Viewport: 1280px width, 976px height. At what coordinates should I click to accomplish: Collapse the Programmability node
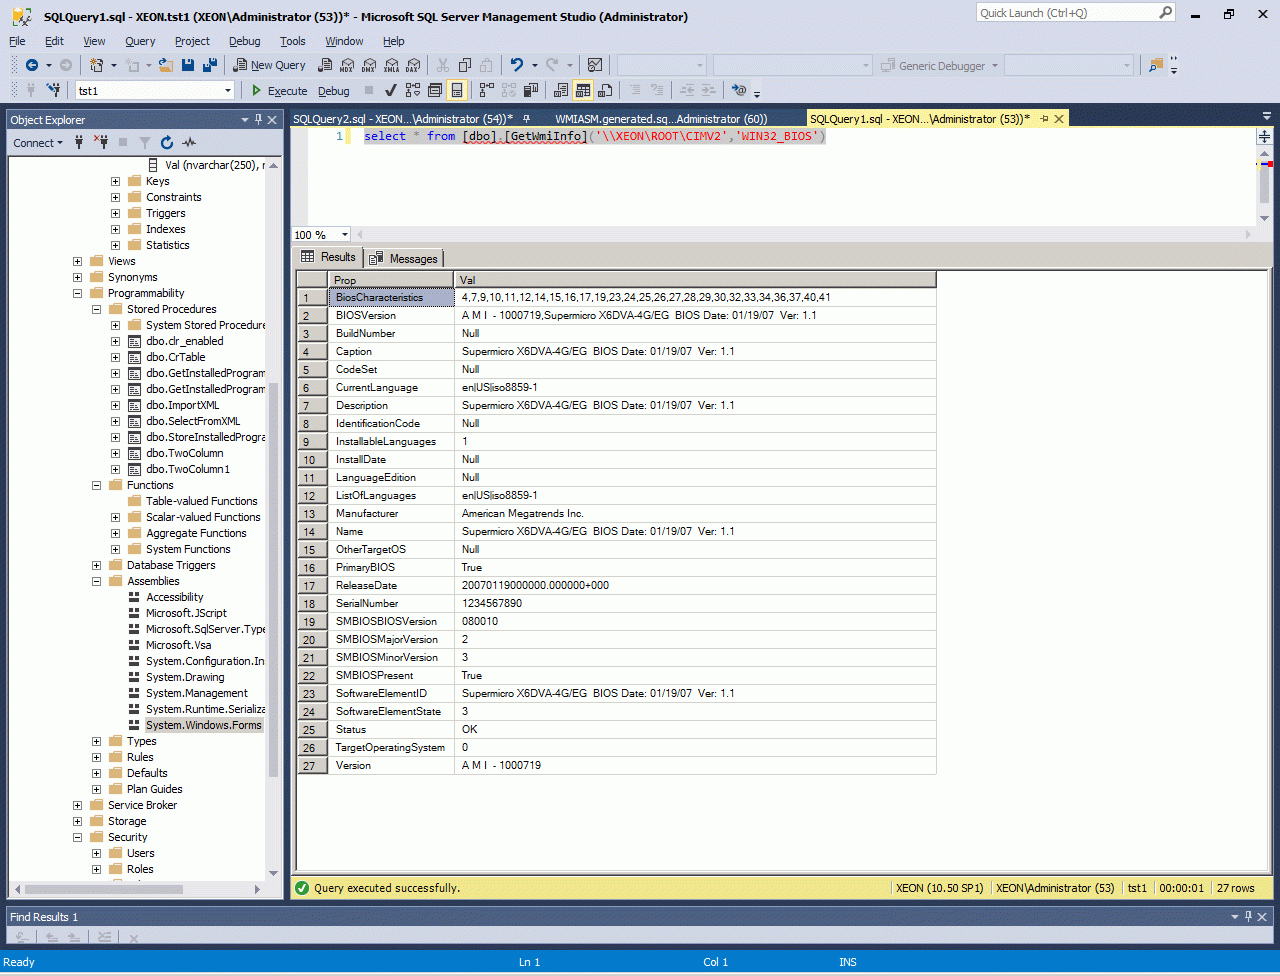[x=78, y=293]
